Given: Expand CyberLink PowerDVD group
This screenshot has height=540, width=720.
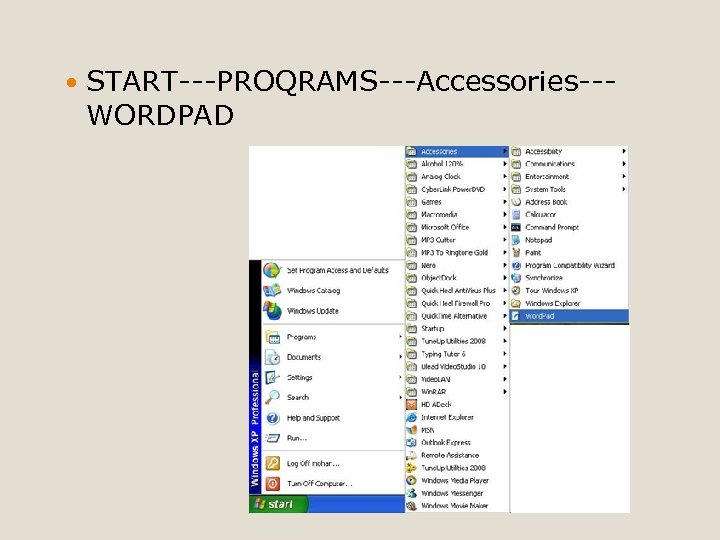Looking at the screenshot, I should 457,189.
